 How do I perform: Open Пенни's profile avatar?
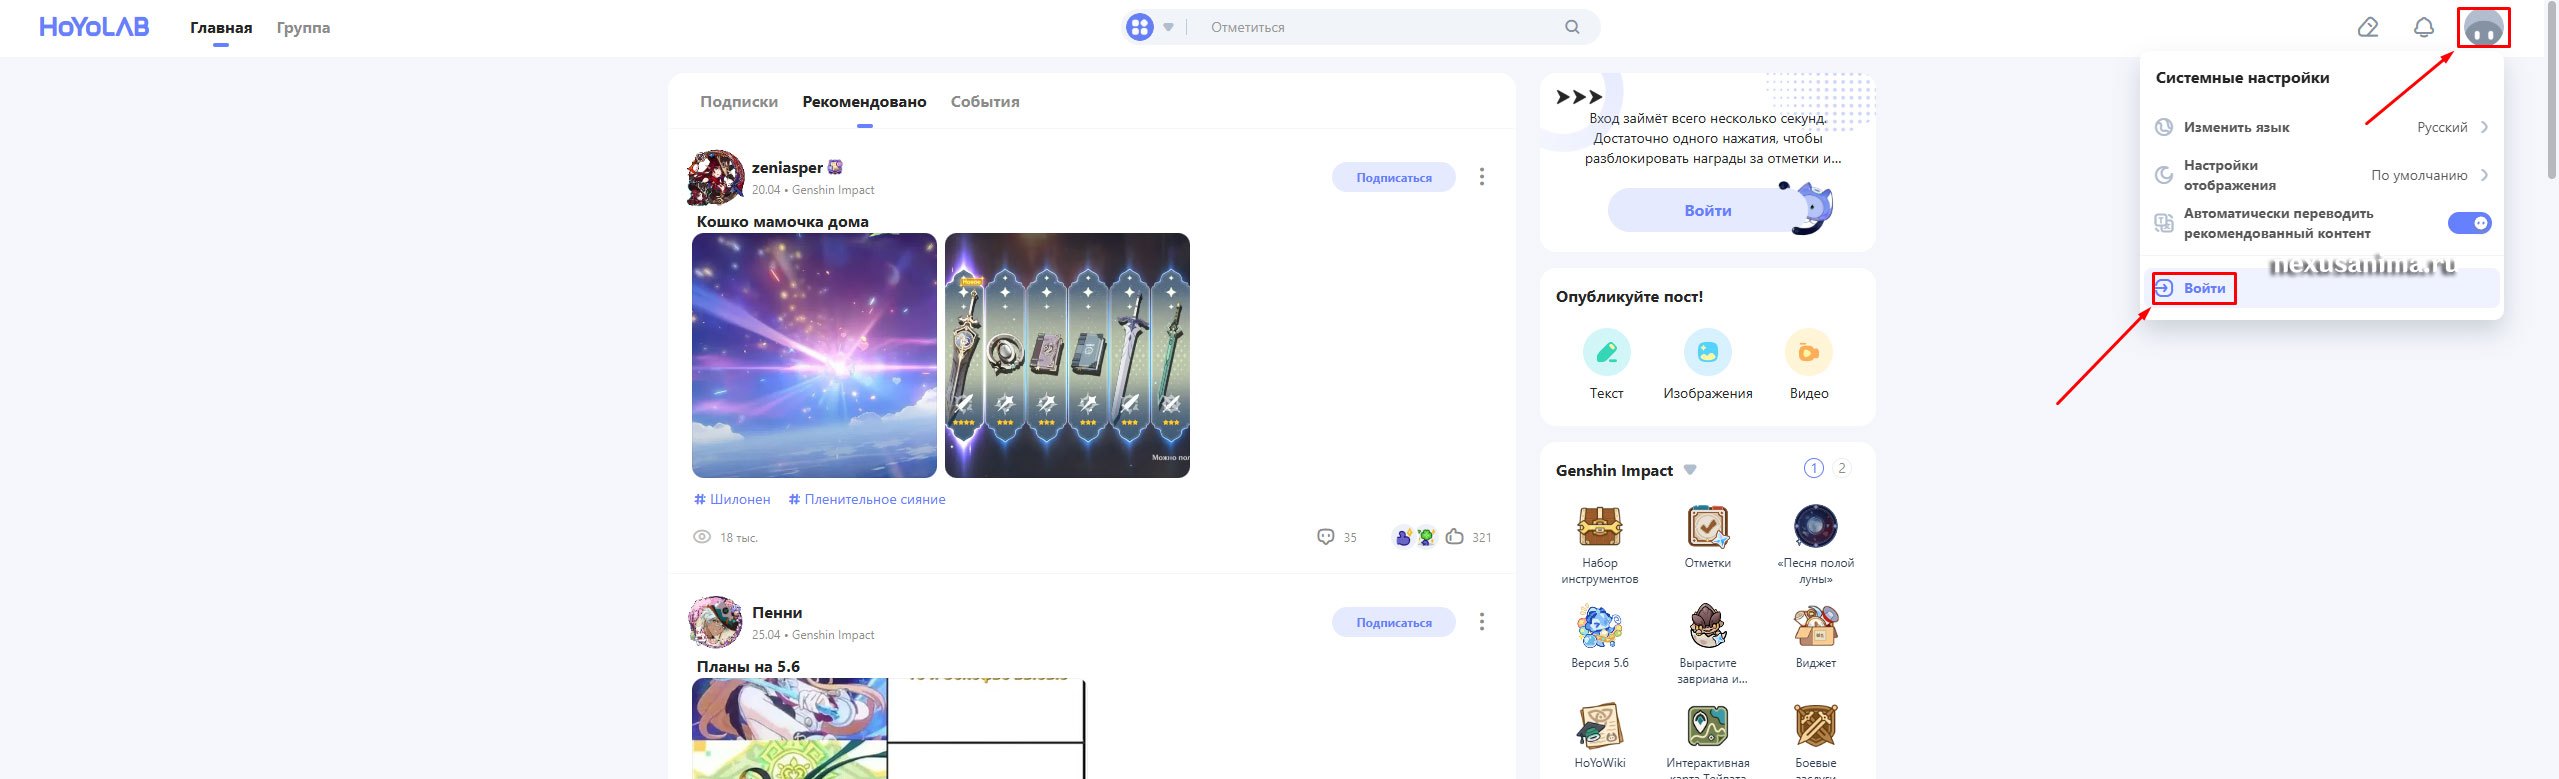click(716, 622)
